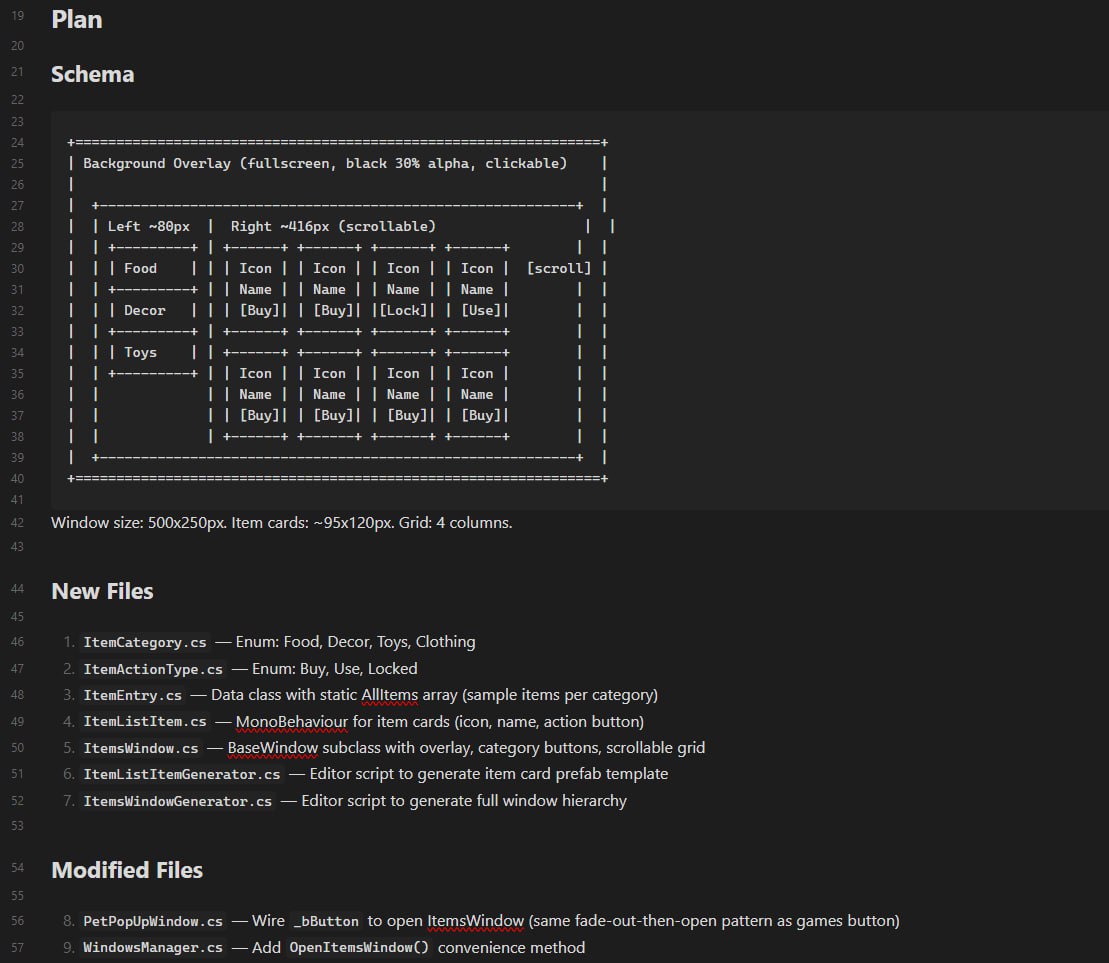
Task: Click ItemsWindow.cs in the file list
Action: point(141,748)
